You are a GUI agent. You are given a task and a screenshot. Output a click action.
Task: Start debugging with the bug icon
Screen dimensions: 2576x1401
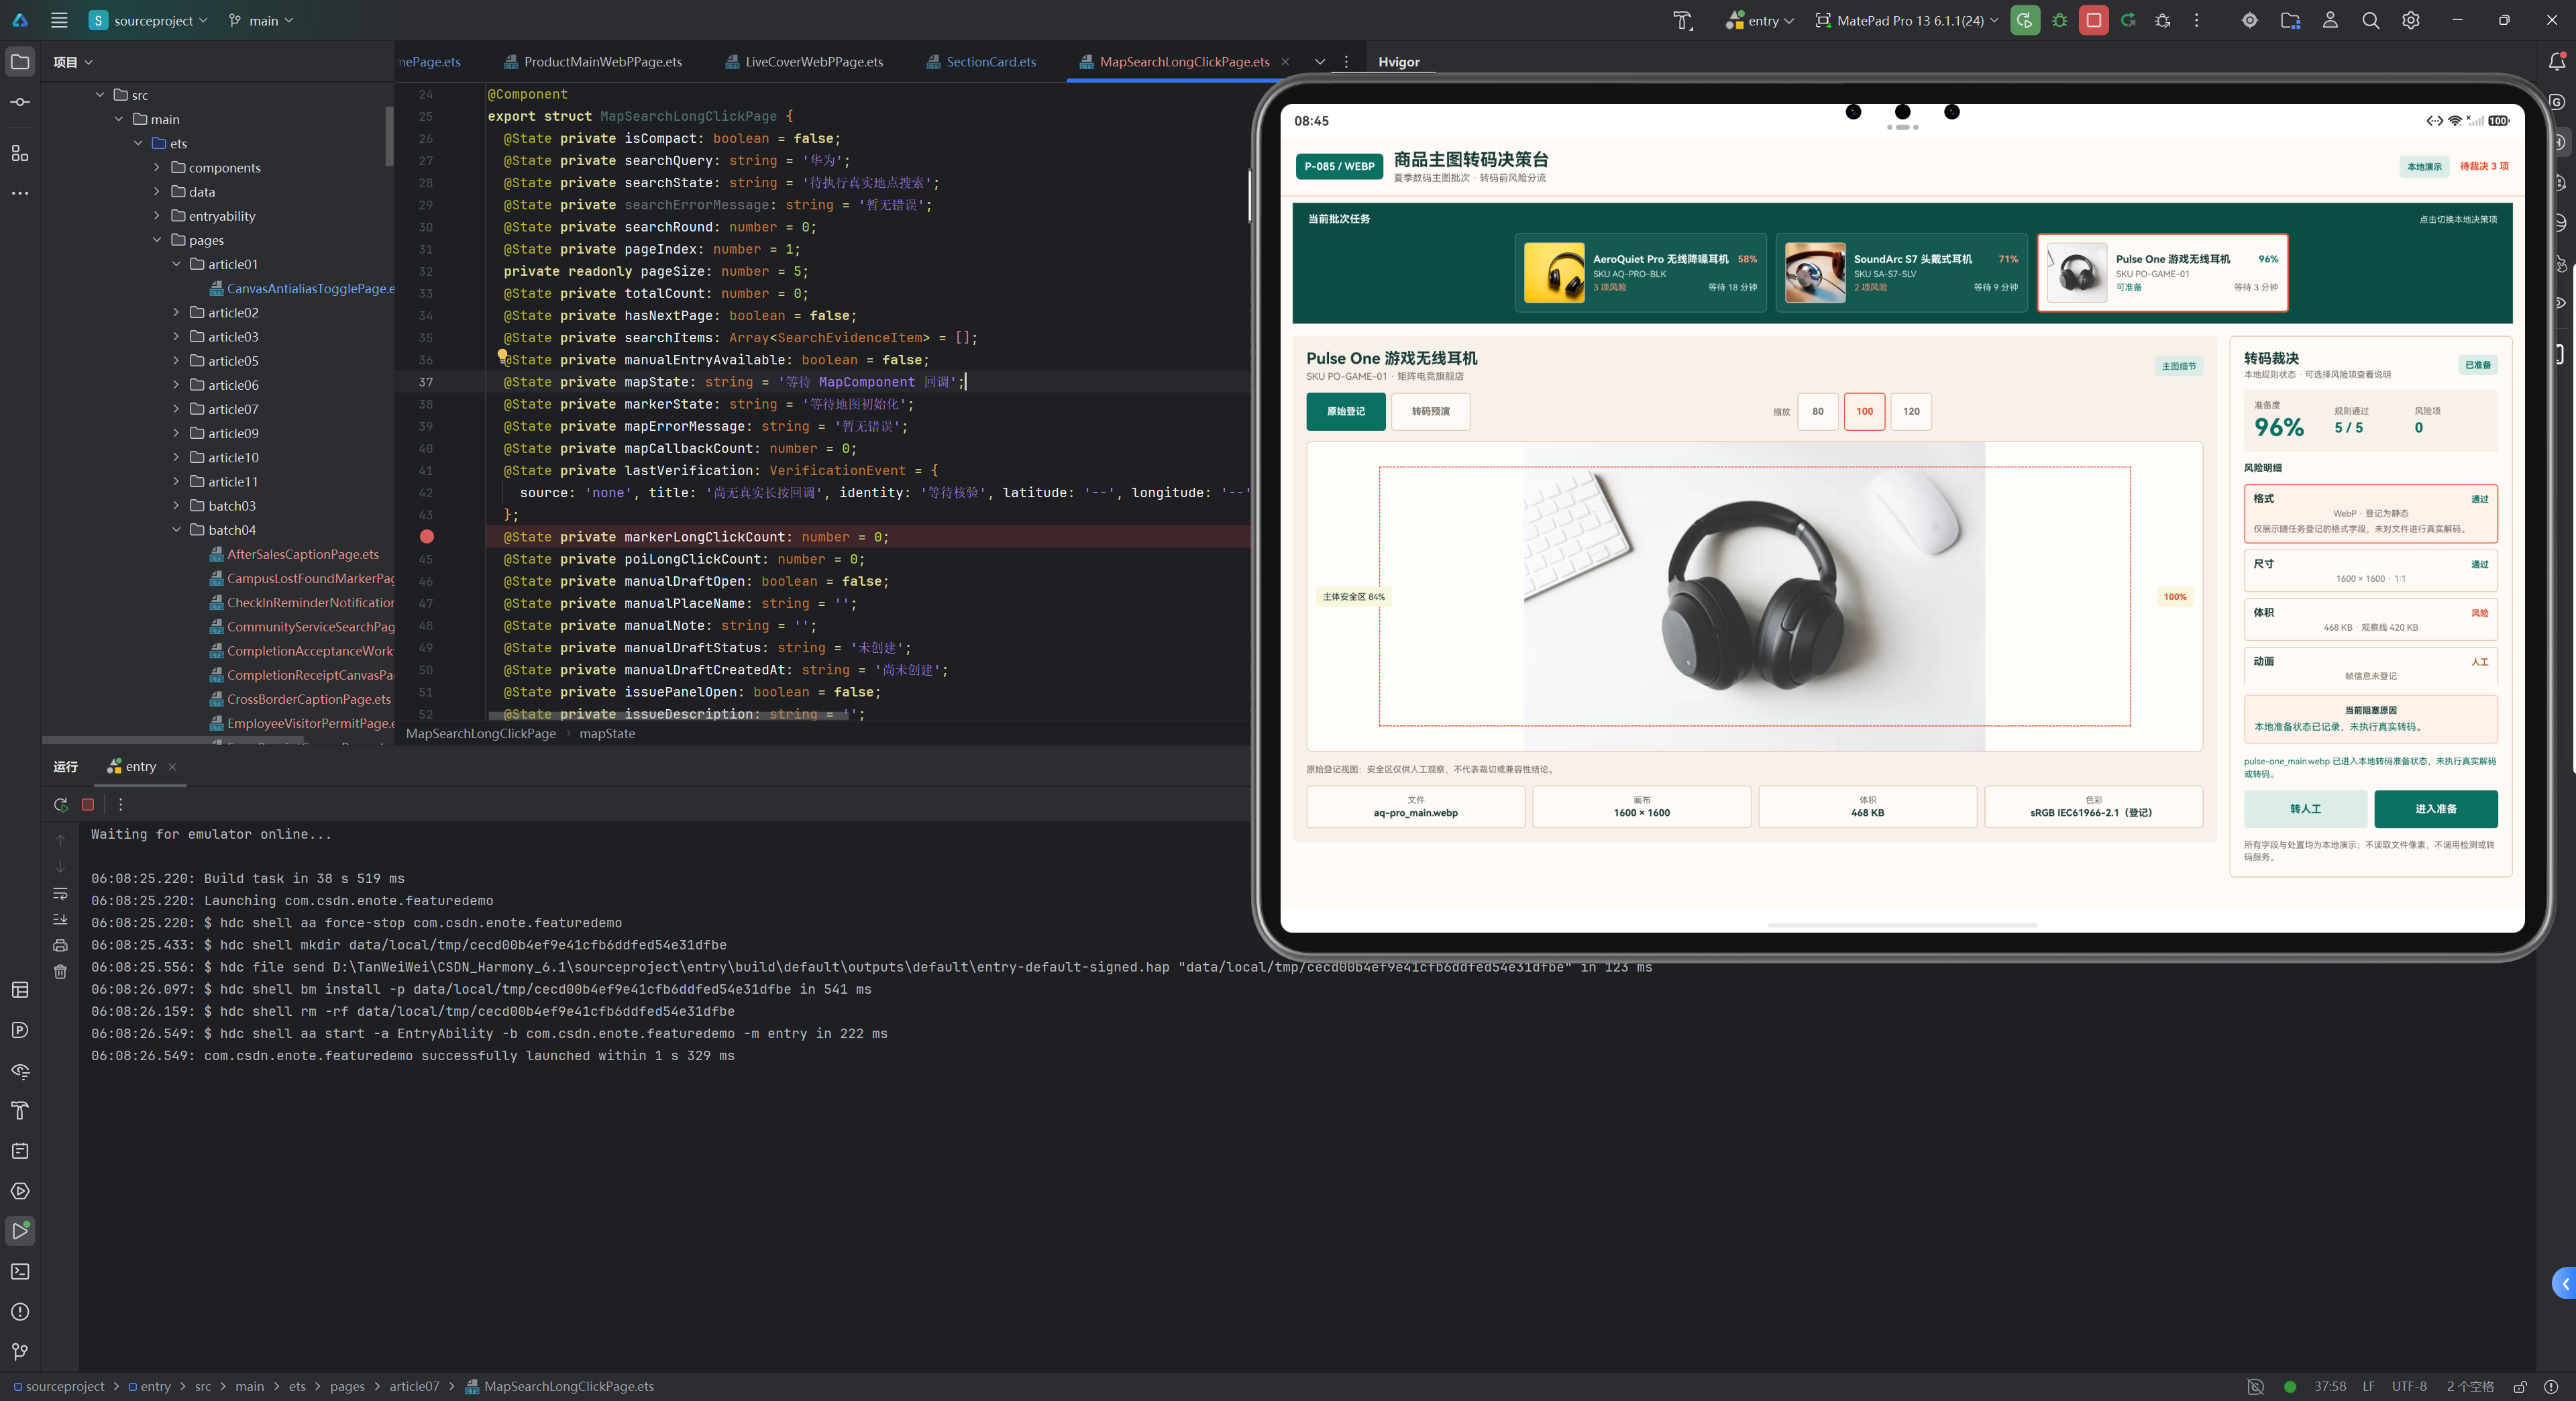(x=2059, y=20)
